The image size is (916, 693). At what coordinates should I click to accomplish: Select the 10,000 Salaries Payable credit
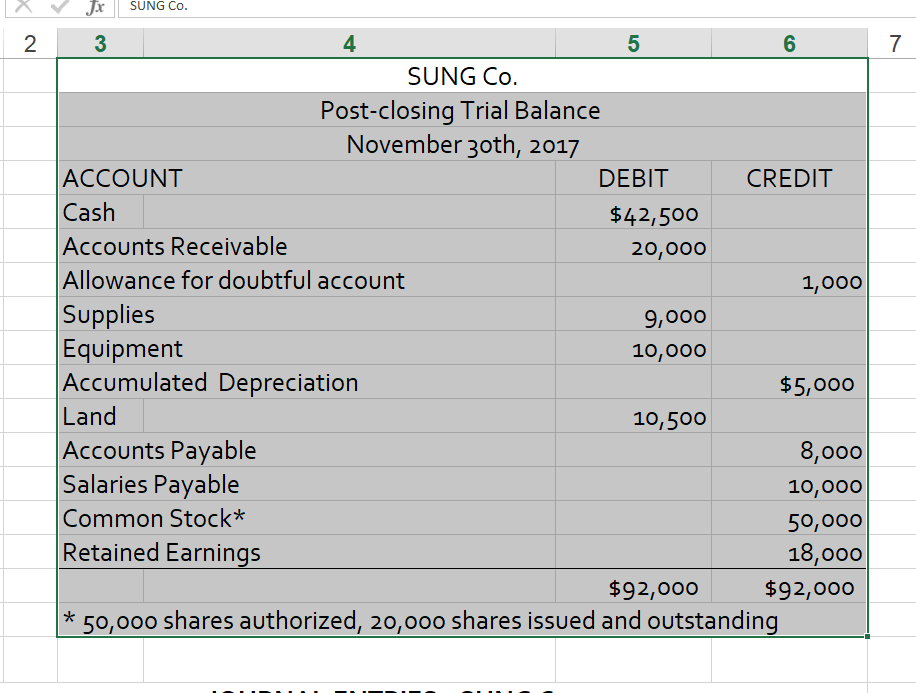[x=789, y=483]
